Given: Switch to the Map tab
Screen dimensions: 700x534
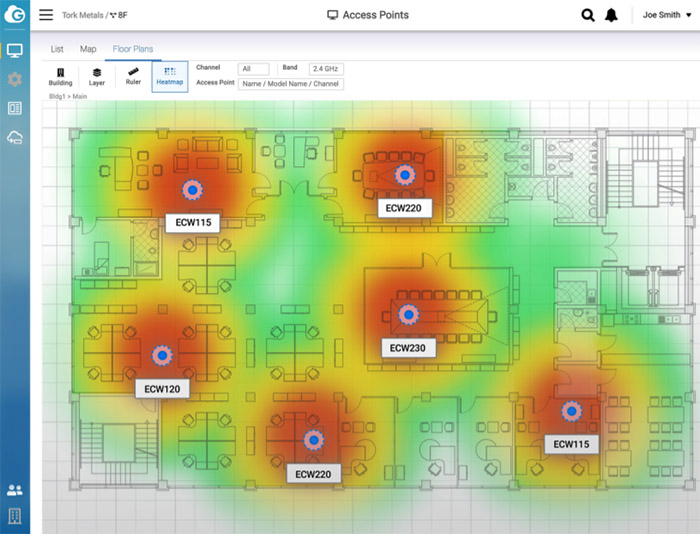Looking at the screenshot, I should (x=88, y=49).
